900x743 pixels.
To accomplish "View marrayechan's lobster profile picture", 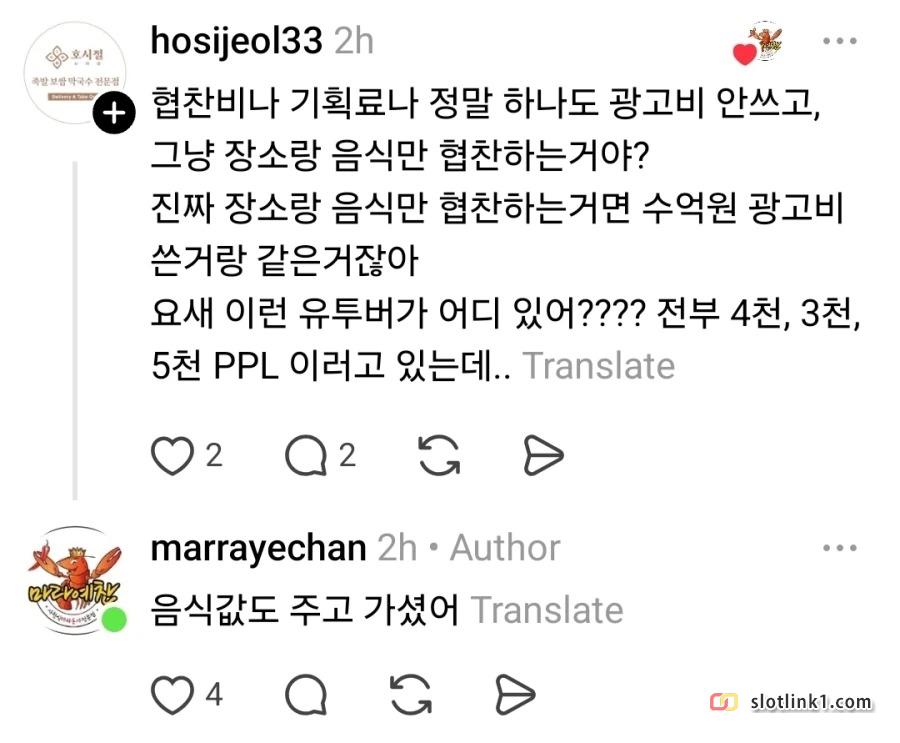I will tap(75, 581).
